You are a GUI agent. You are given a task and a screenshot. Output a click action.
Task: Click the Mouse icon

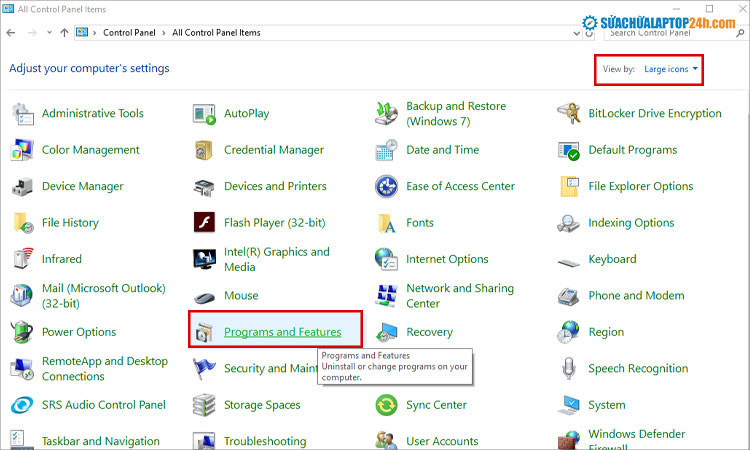205,296
